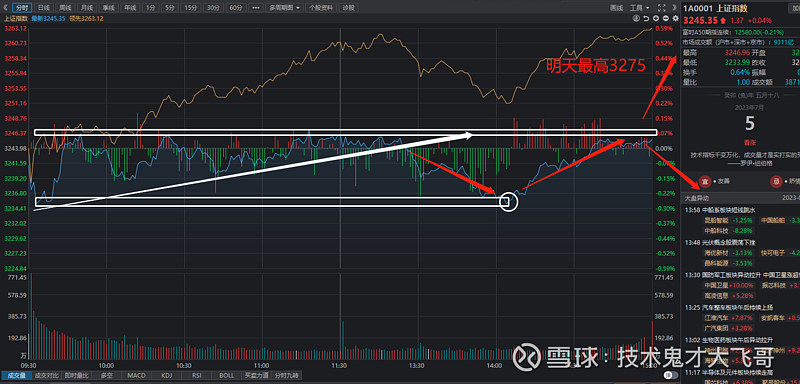
Task: Enter full-screen chart mode icon
Action: (x=662, y=8)
